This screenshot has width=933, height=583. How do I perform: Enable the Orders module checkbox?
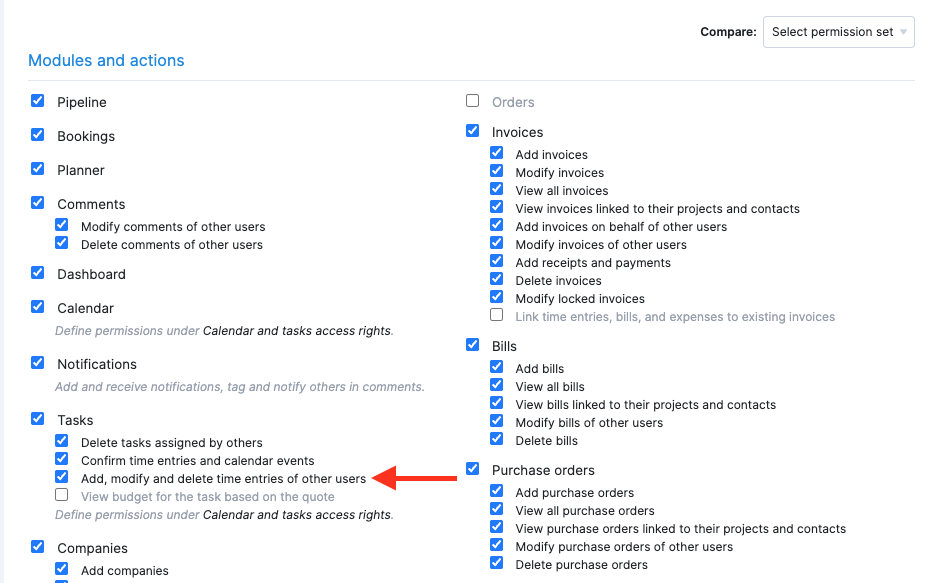473,101
